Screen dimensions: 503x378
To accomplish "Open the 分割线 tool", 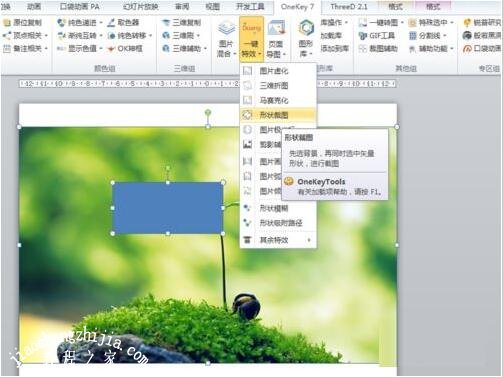I will [428, 35].
